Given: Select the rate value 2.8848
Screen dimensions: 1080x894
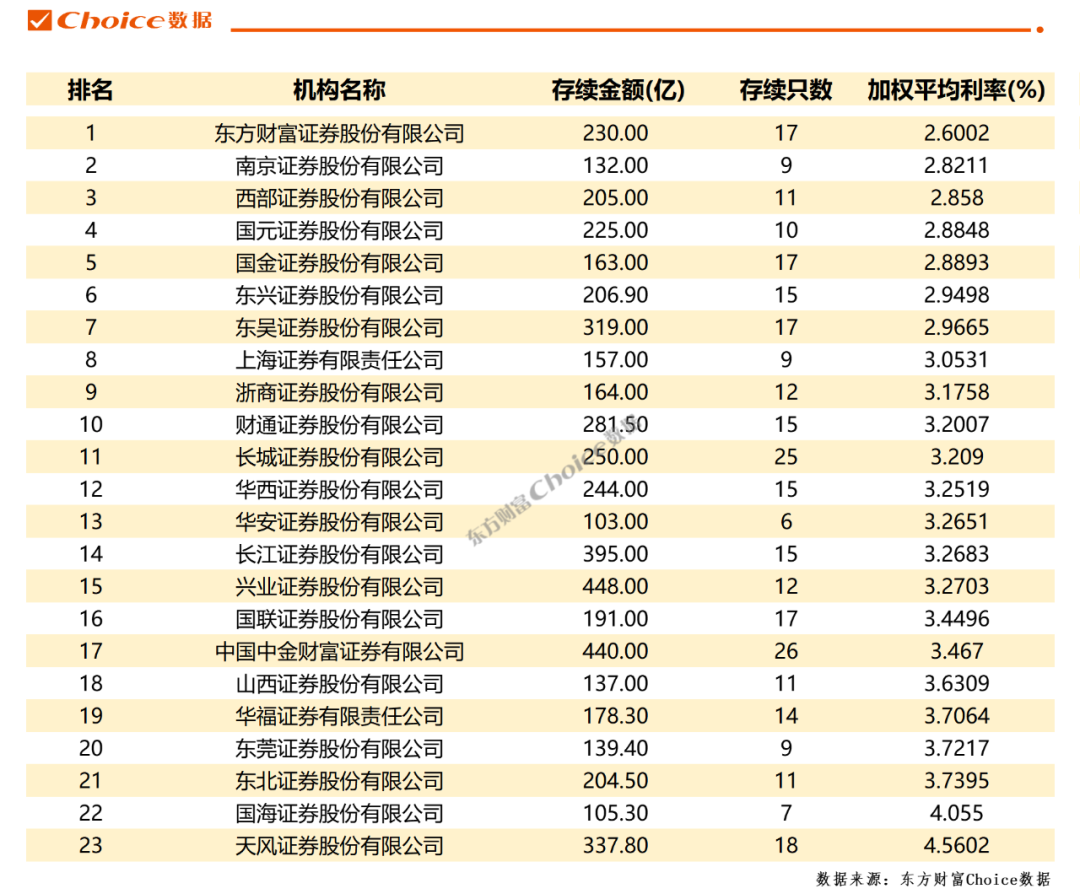Looking at the screenshot, I should tap(956, 230).
